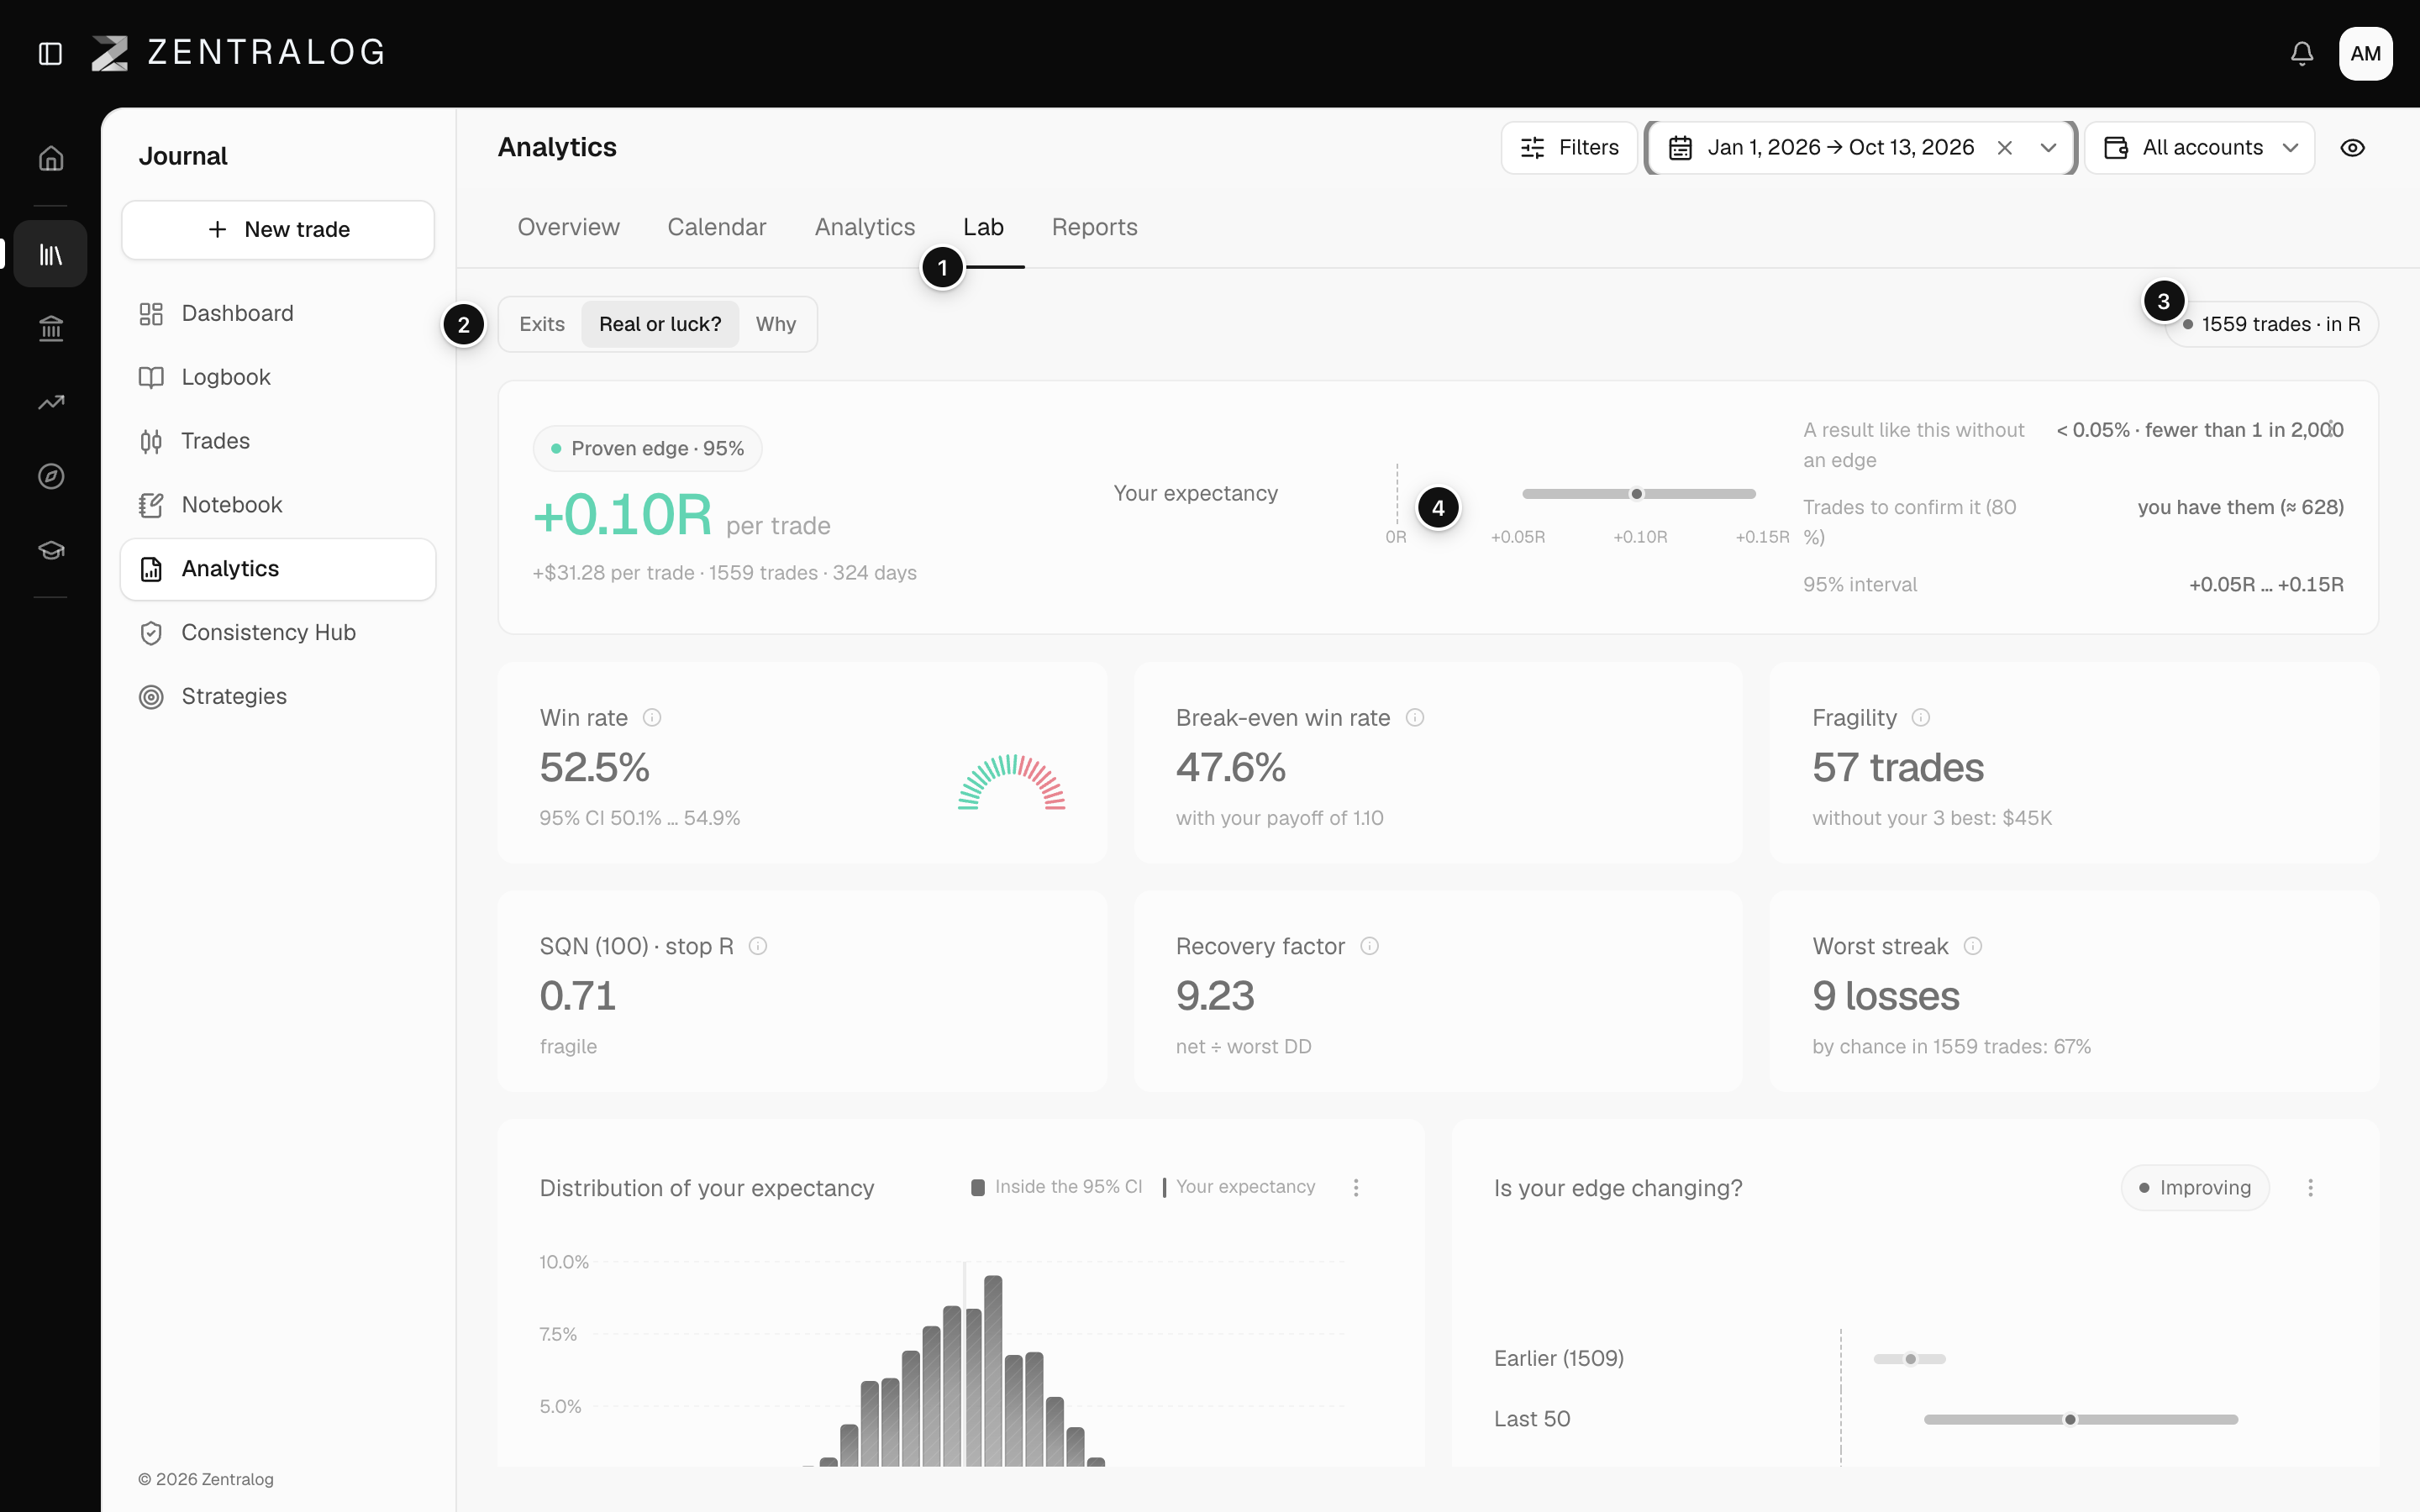This screenshot has height=1512, width=2420.
Task: Select the Exits segment
Action: 542,324
